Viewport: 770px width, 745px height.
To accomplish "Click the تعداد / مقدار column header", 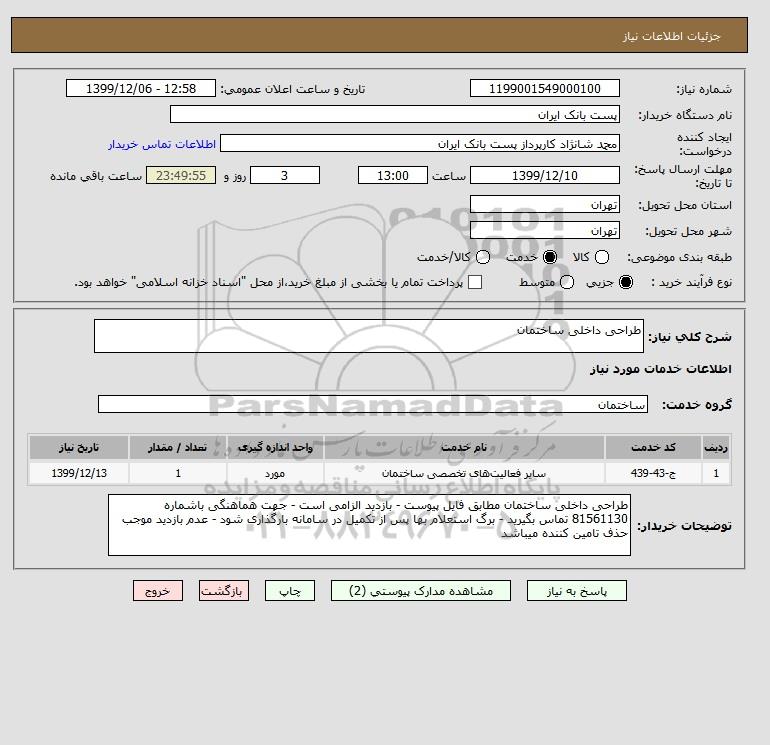I will [x=178, y=447].
